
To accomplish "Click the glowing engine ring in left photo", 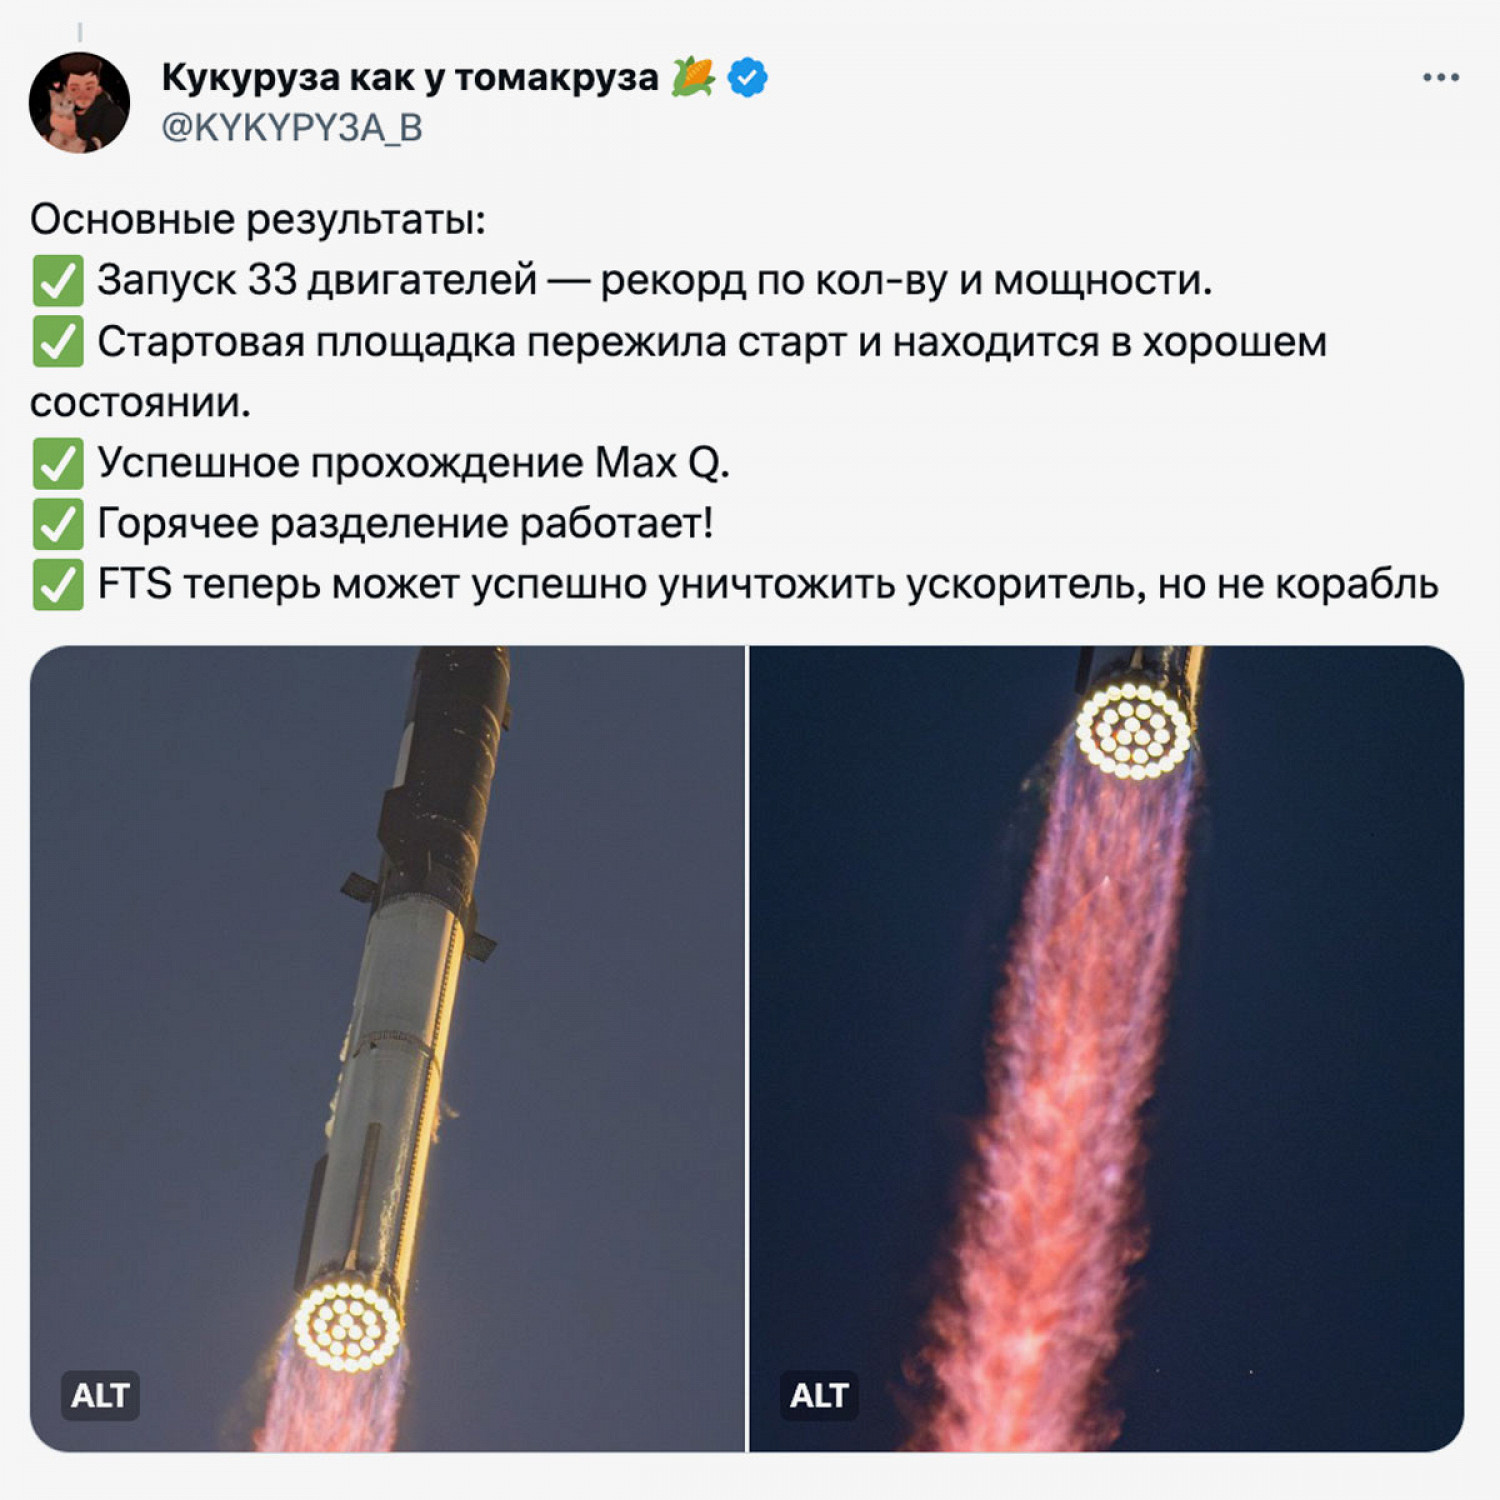I will click(347, 1325).
